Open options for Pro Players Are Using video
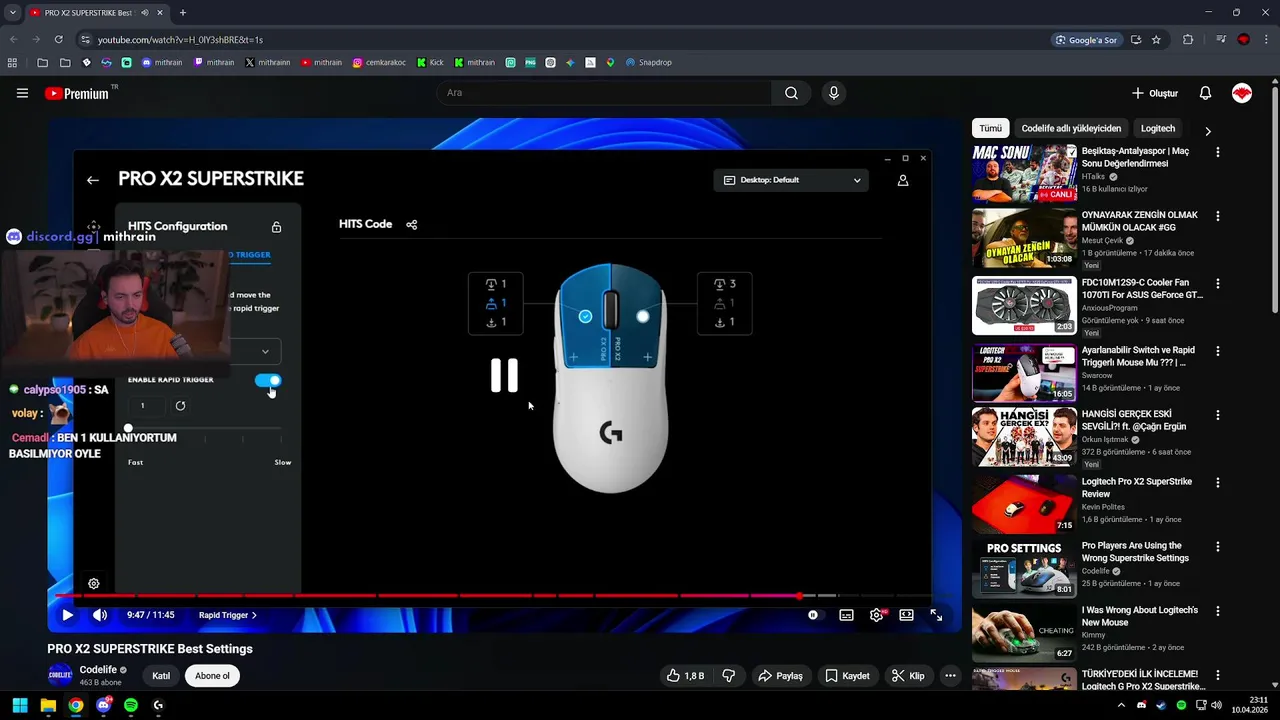Image resolution: width=1280 pixels, height=720 pixels. point(1218,547)
